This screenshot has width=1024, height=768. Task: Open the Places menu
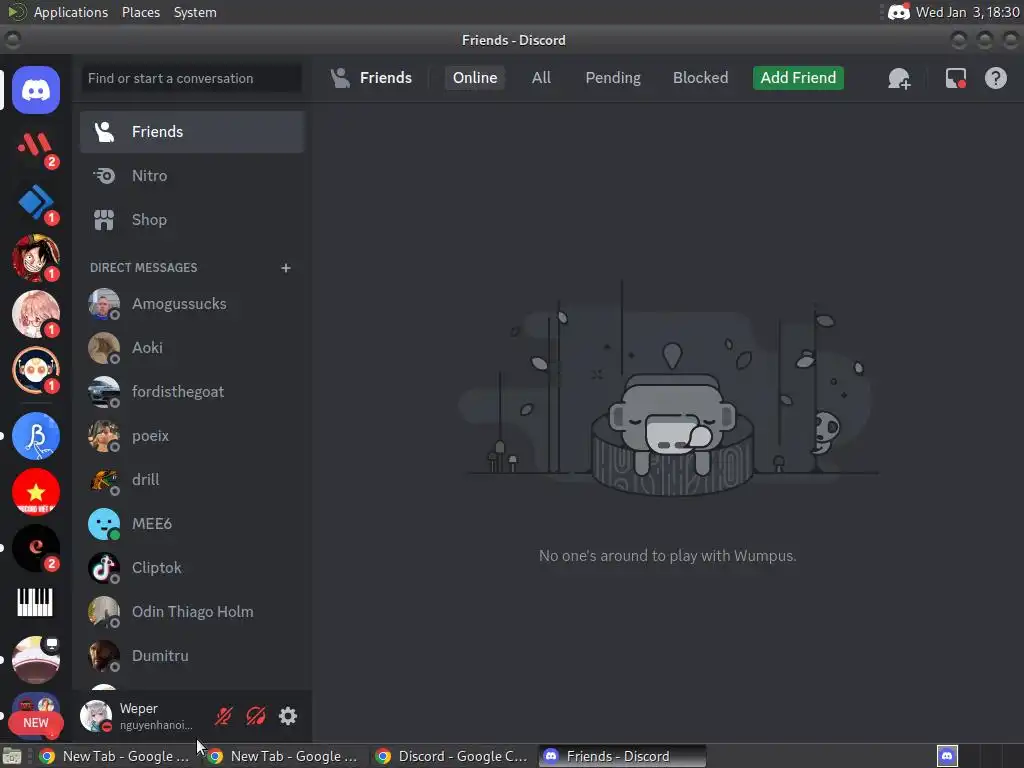(x=141, y=12)
